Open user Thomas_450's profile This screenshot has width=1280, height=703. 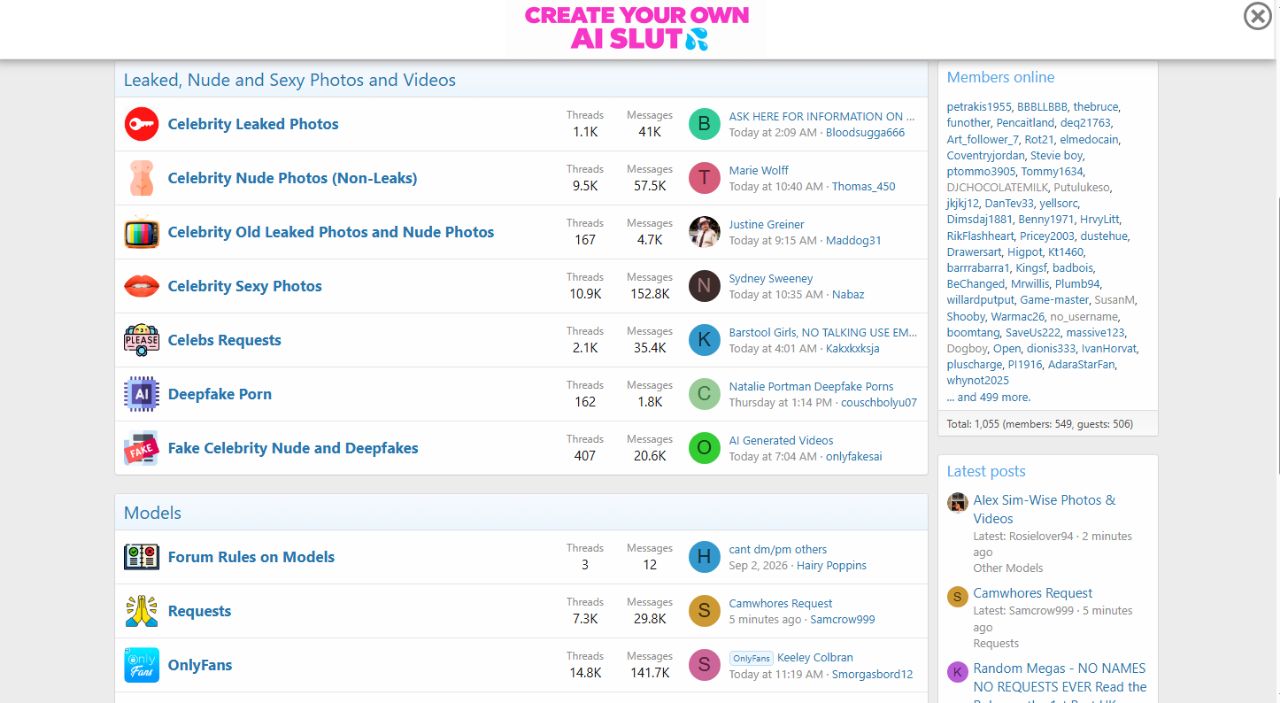click(864, 186)
